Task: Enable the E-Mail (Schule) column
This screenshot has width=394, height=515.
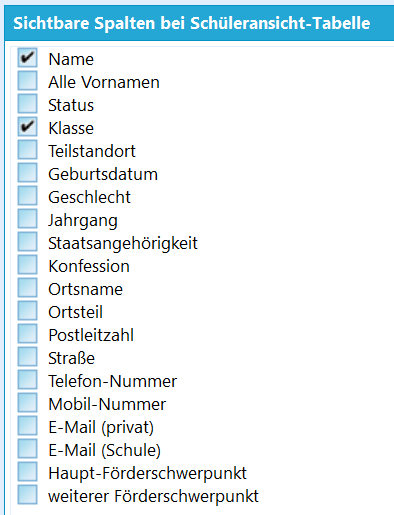Action: coord(27,449)
